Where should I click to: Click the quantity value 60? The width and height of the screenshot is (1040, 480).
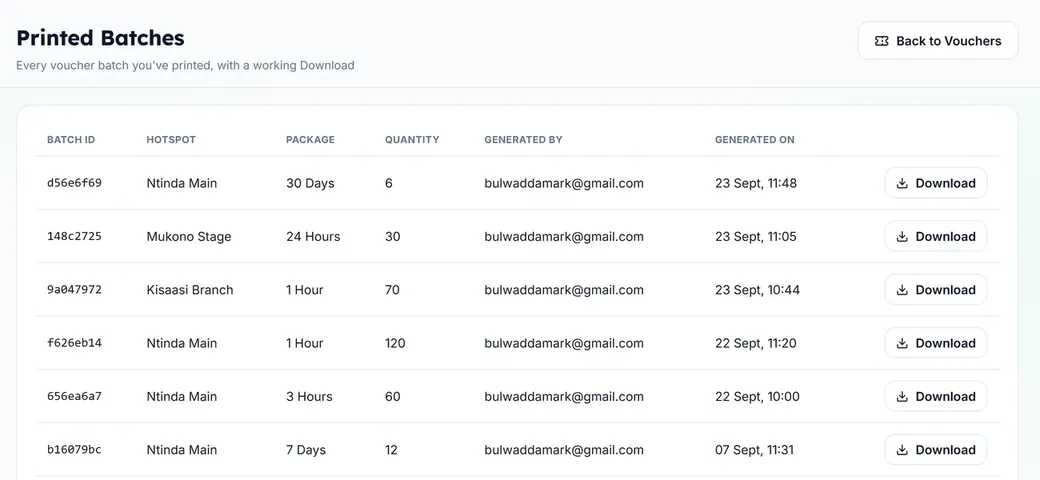click(393, 396)
